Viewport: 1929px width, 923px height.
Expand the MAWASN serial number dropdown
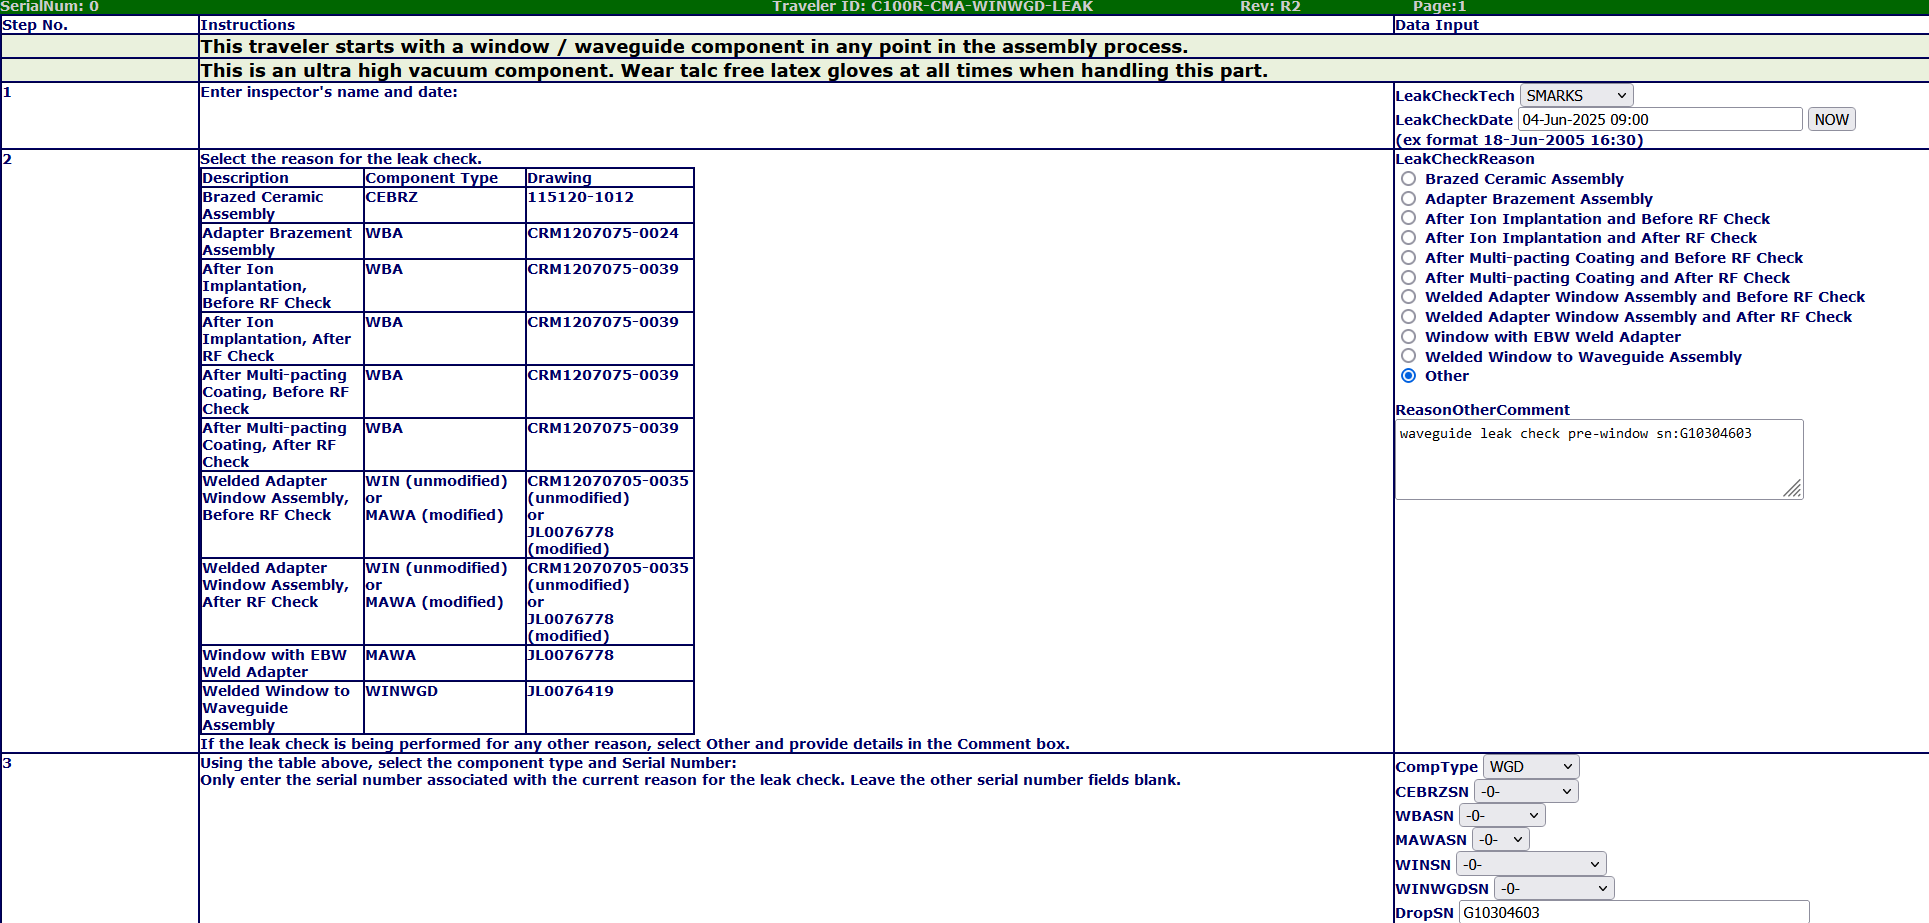[1501, 840]
